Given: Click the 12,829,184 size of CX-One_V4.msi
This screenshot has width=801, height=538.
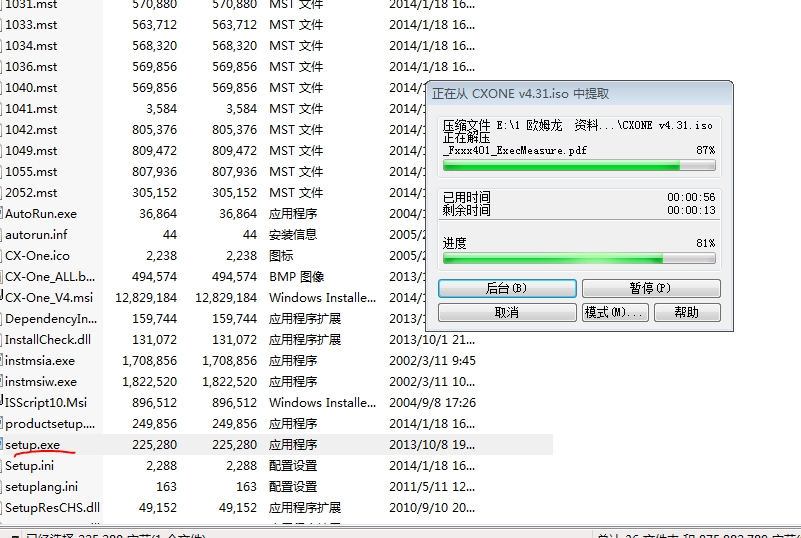Looking at the screenshot, I should click(146, 298).
